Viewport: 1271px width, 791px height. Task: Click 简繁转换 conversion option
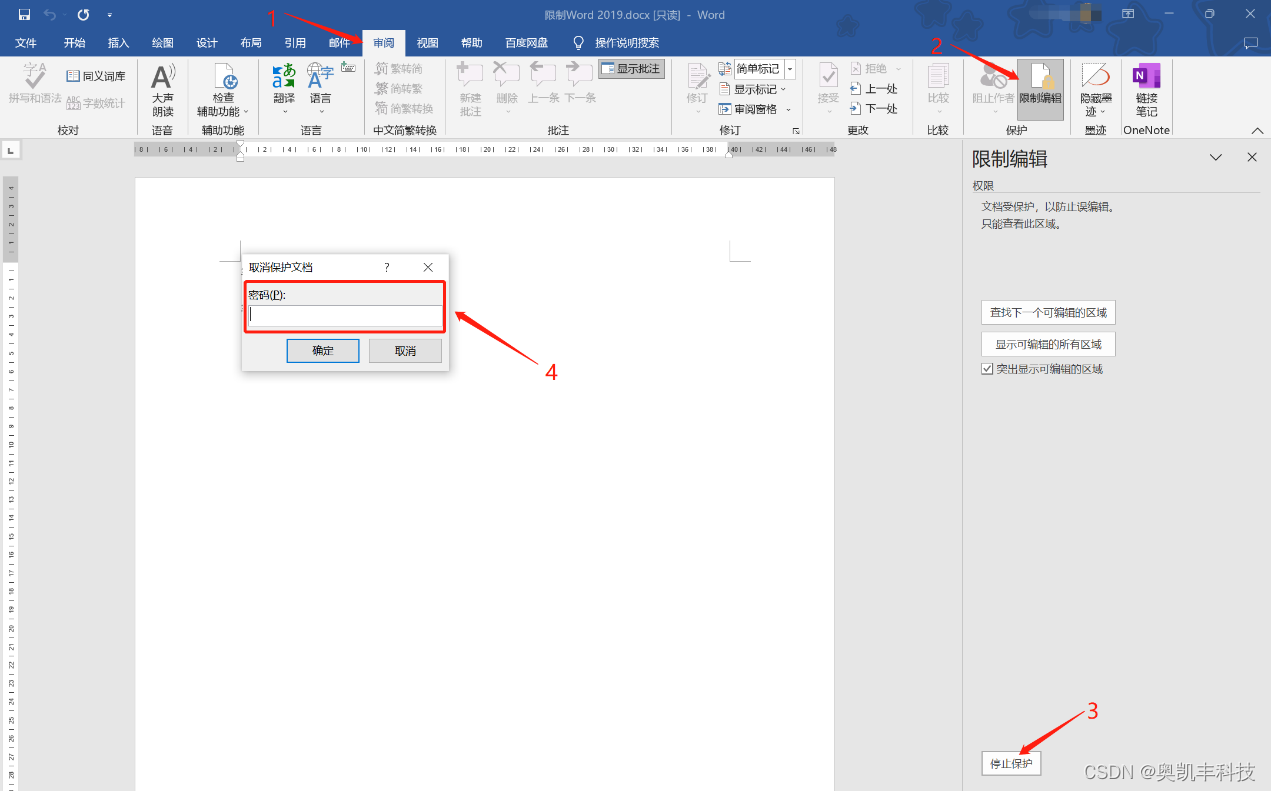[404, 108]
